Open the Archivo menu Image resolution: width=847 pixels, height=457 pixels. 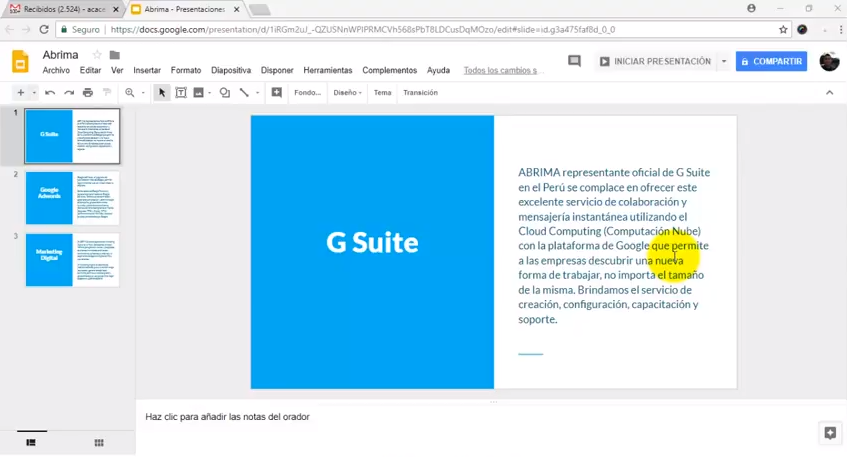[56, 70]
